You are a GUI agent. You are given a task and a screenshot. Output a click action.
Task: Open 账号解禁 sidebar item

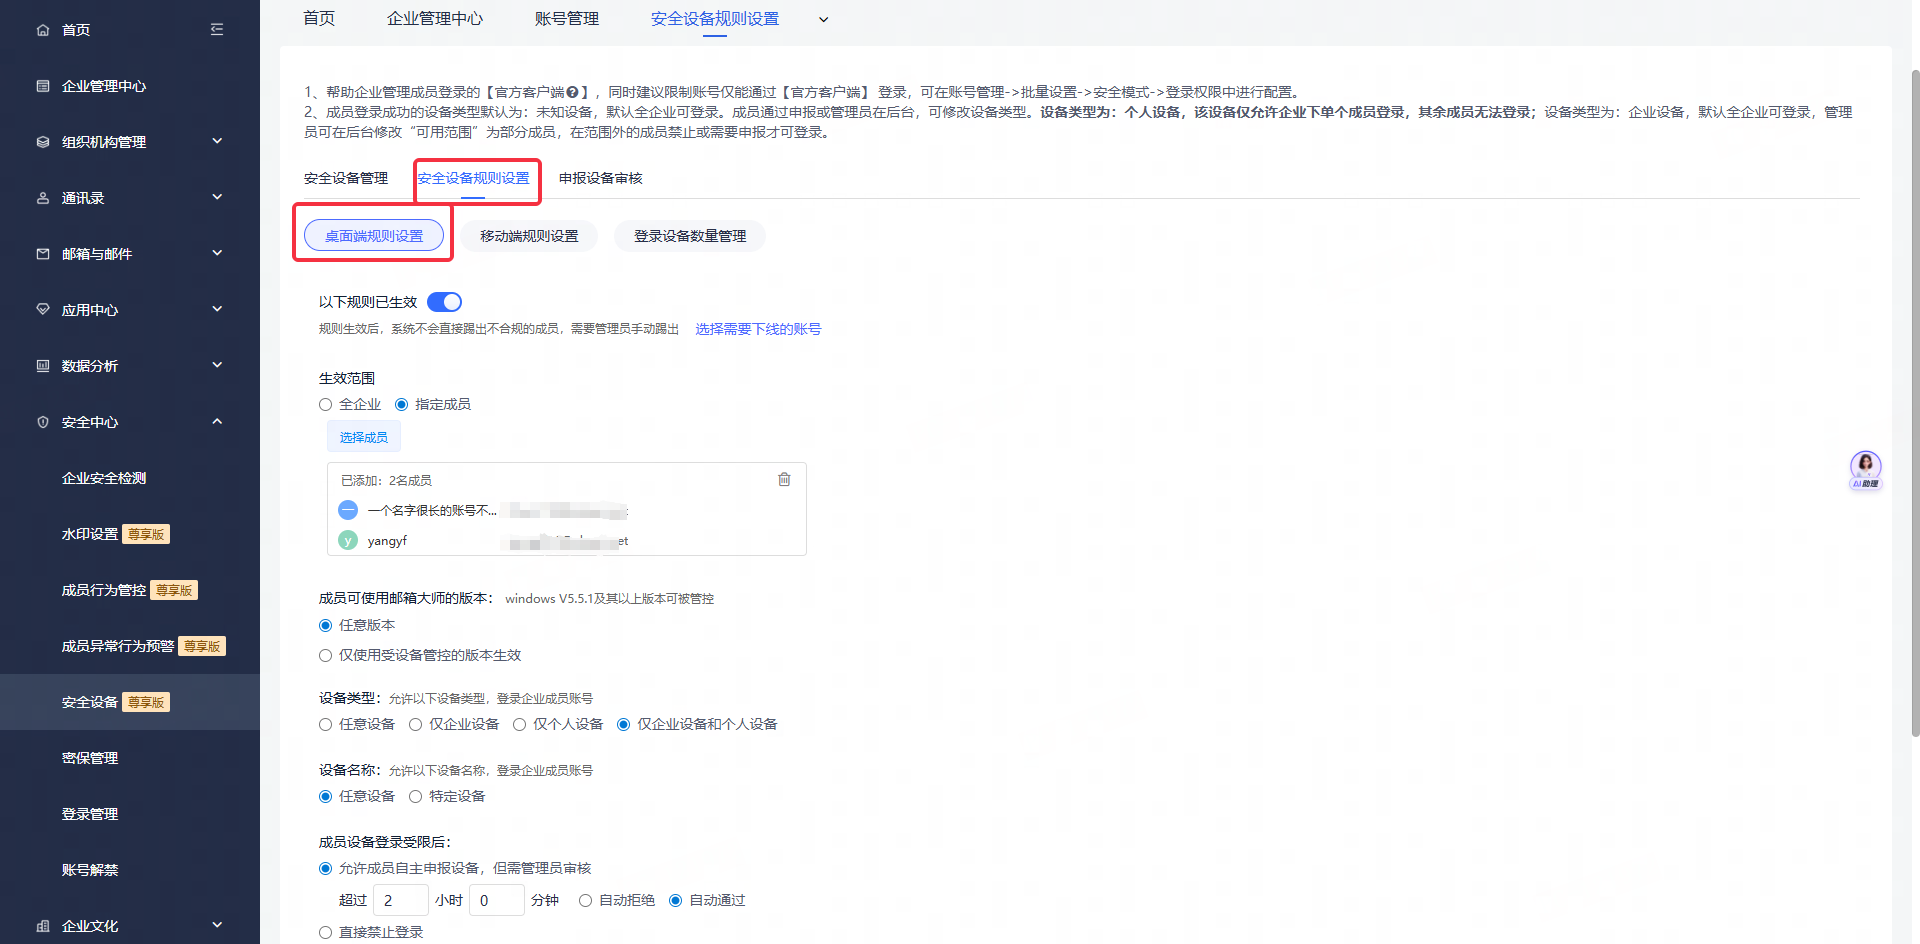(90, 870)
